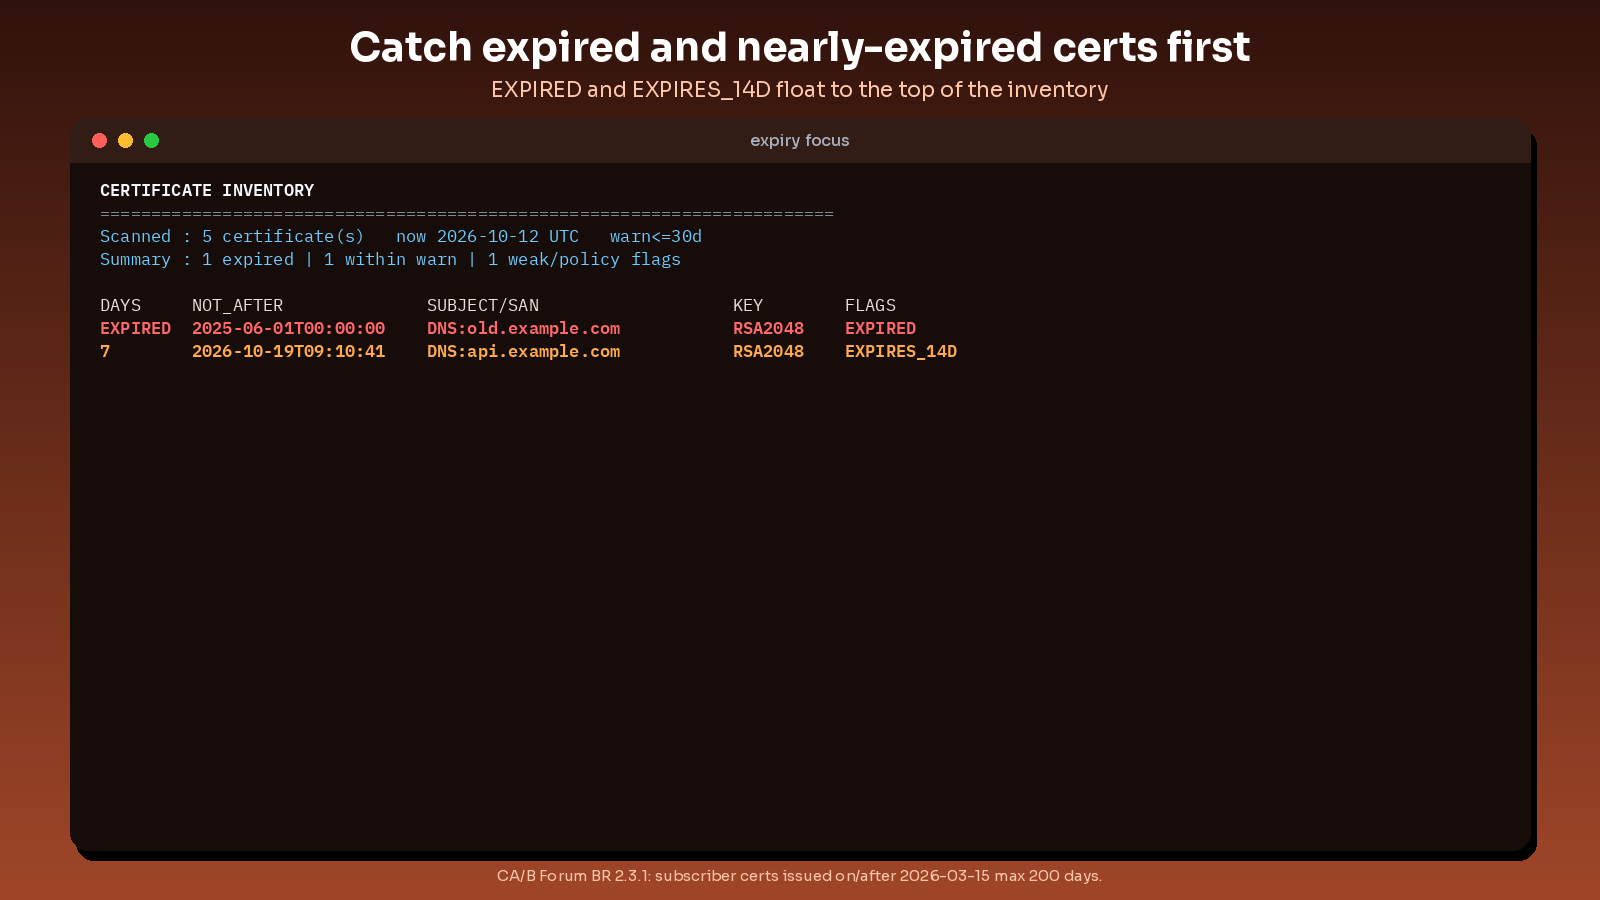Click the CA/B Forum BR 2.3.1 footnote
The height and width of the screenshot is (900, 1600).
[x=800, y=876]
